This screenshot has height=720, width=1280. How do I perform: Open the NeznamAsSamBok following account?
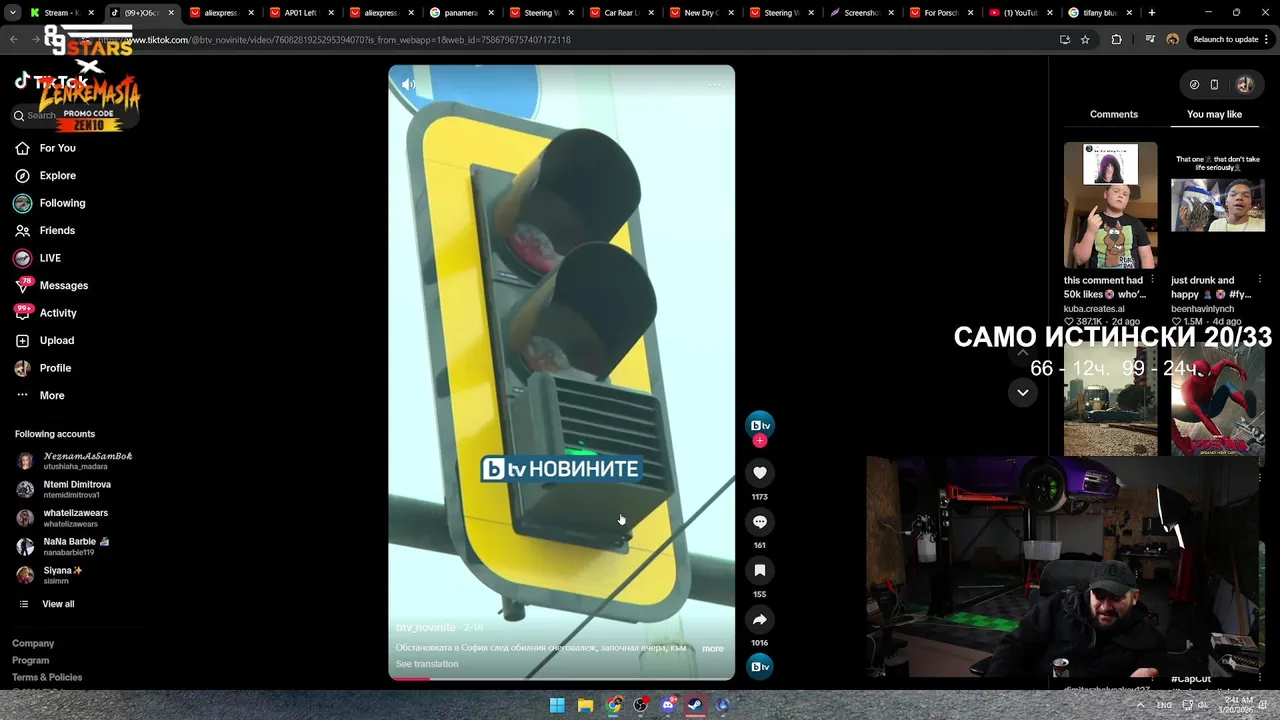74,461
